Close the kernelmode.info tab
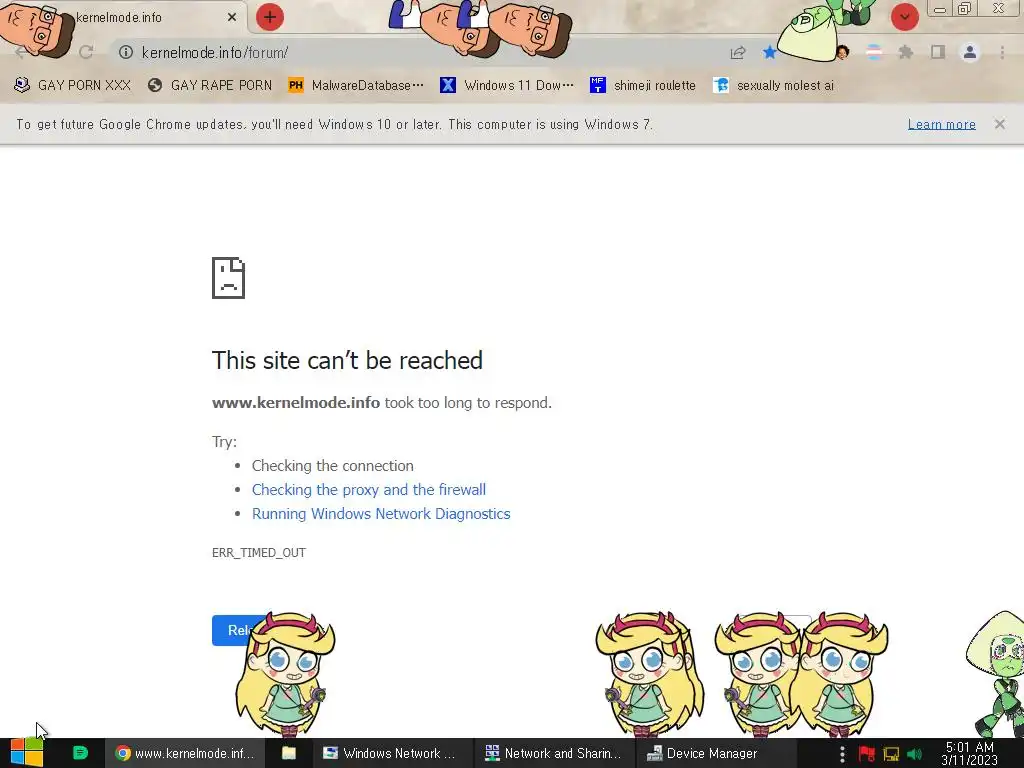The height and width of the screenshot is (768, 1024). pos(232,17)
